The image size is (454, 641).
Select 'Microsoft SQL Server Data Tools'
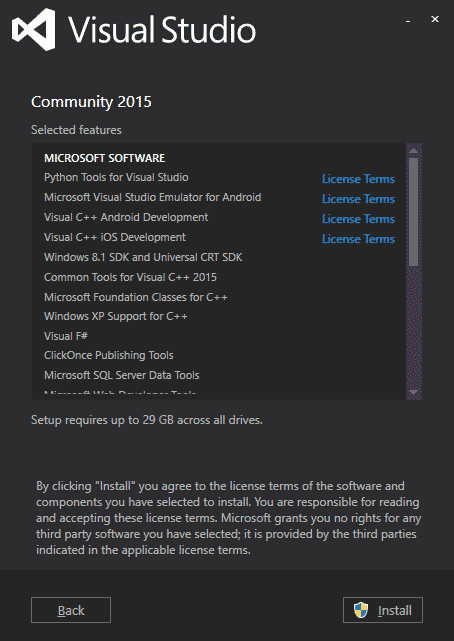pos(122,375)
